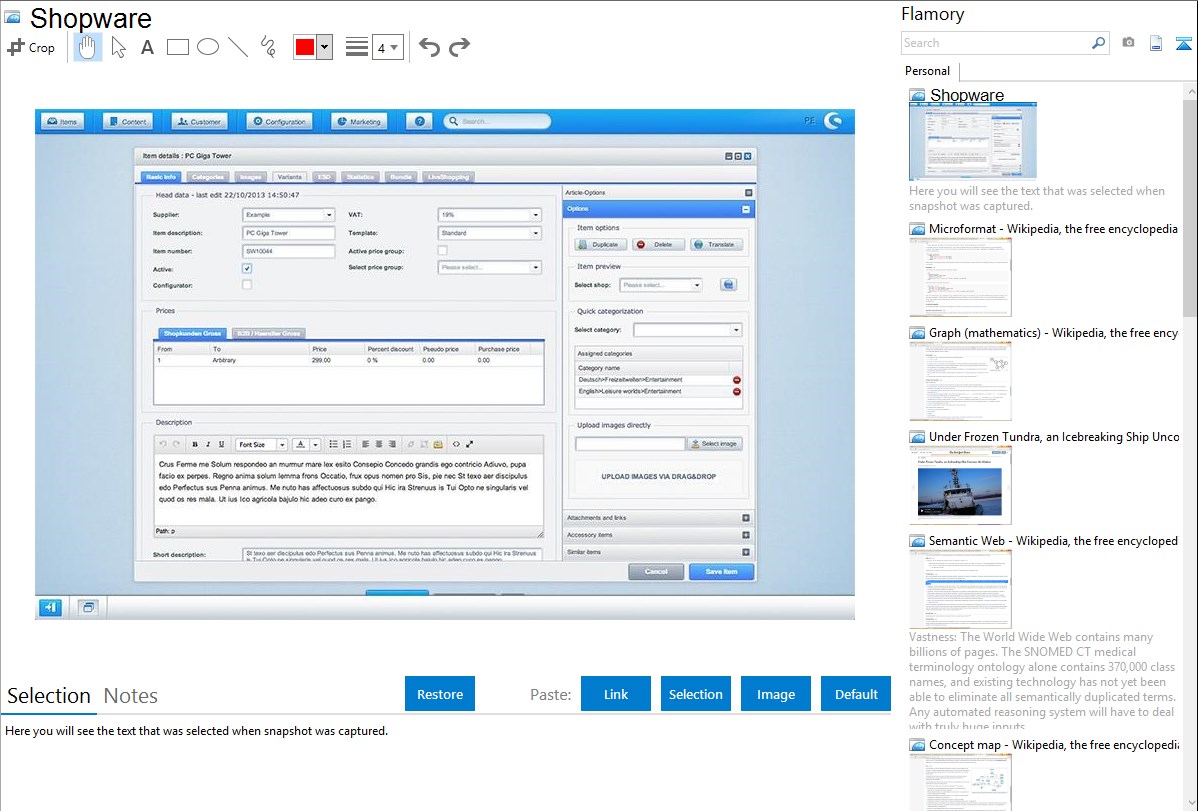Select the hand pan tool
The width and height of the screenshot is (1198, 811).
(x=87, y=47)
